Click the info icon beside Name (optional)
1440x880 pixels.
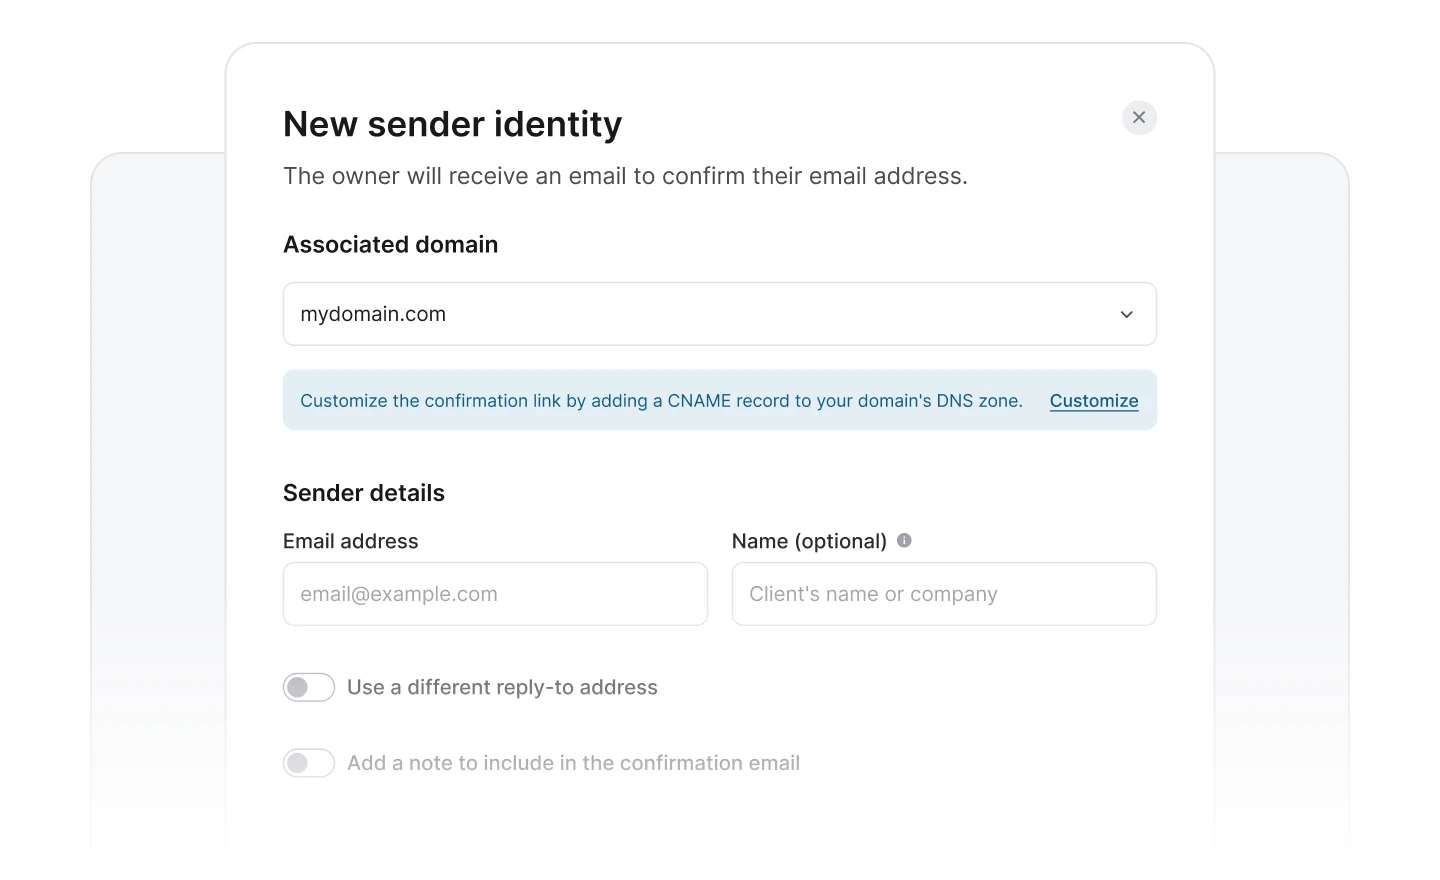click(904, 540)
